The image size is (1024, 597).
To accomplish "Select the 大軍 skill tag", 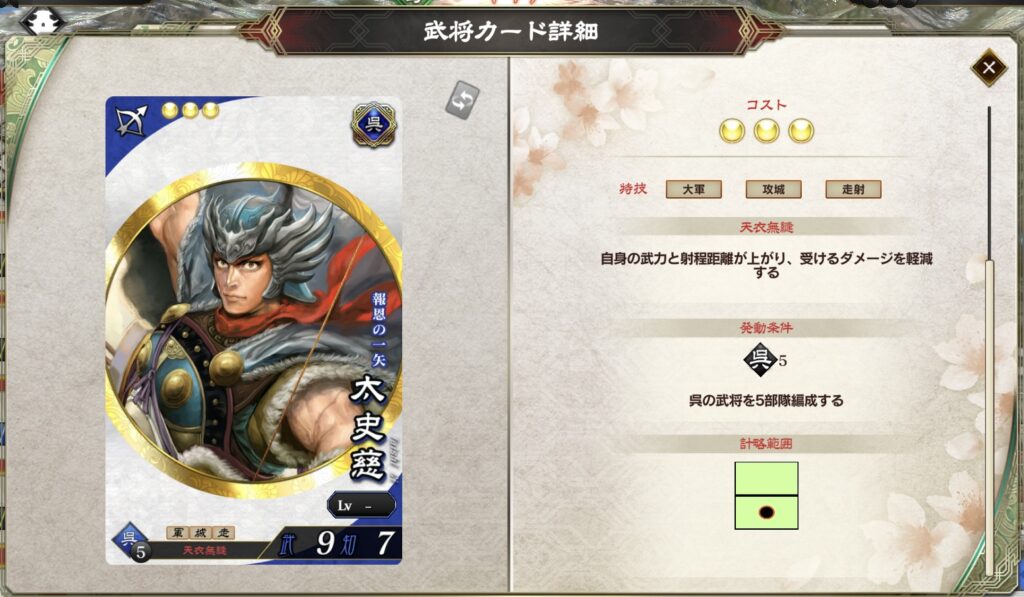I will click(x=694, y=189).
